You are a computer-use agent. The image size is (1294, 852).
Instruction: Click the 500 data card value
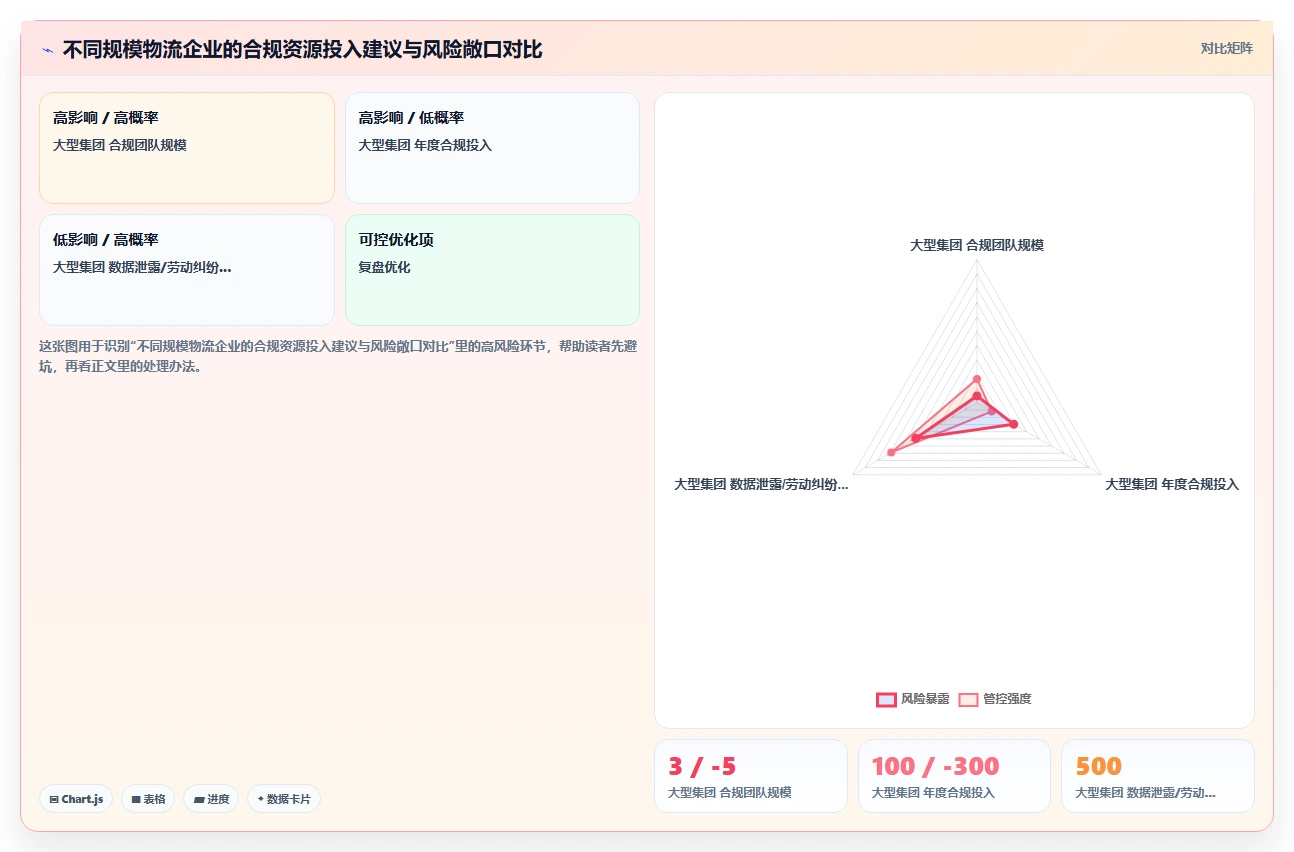1098,767
